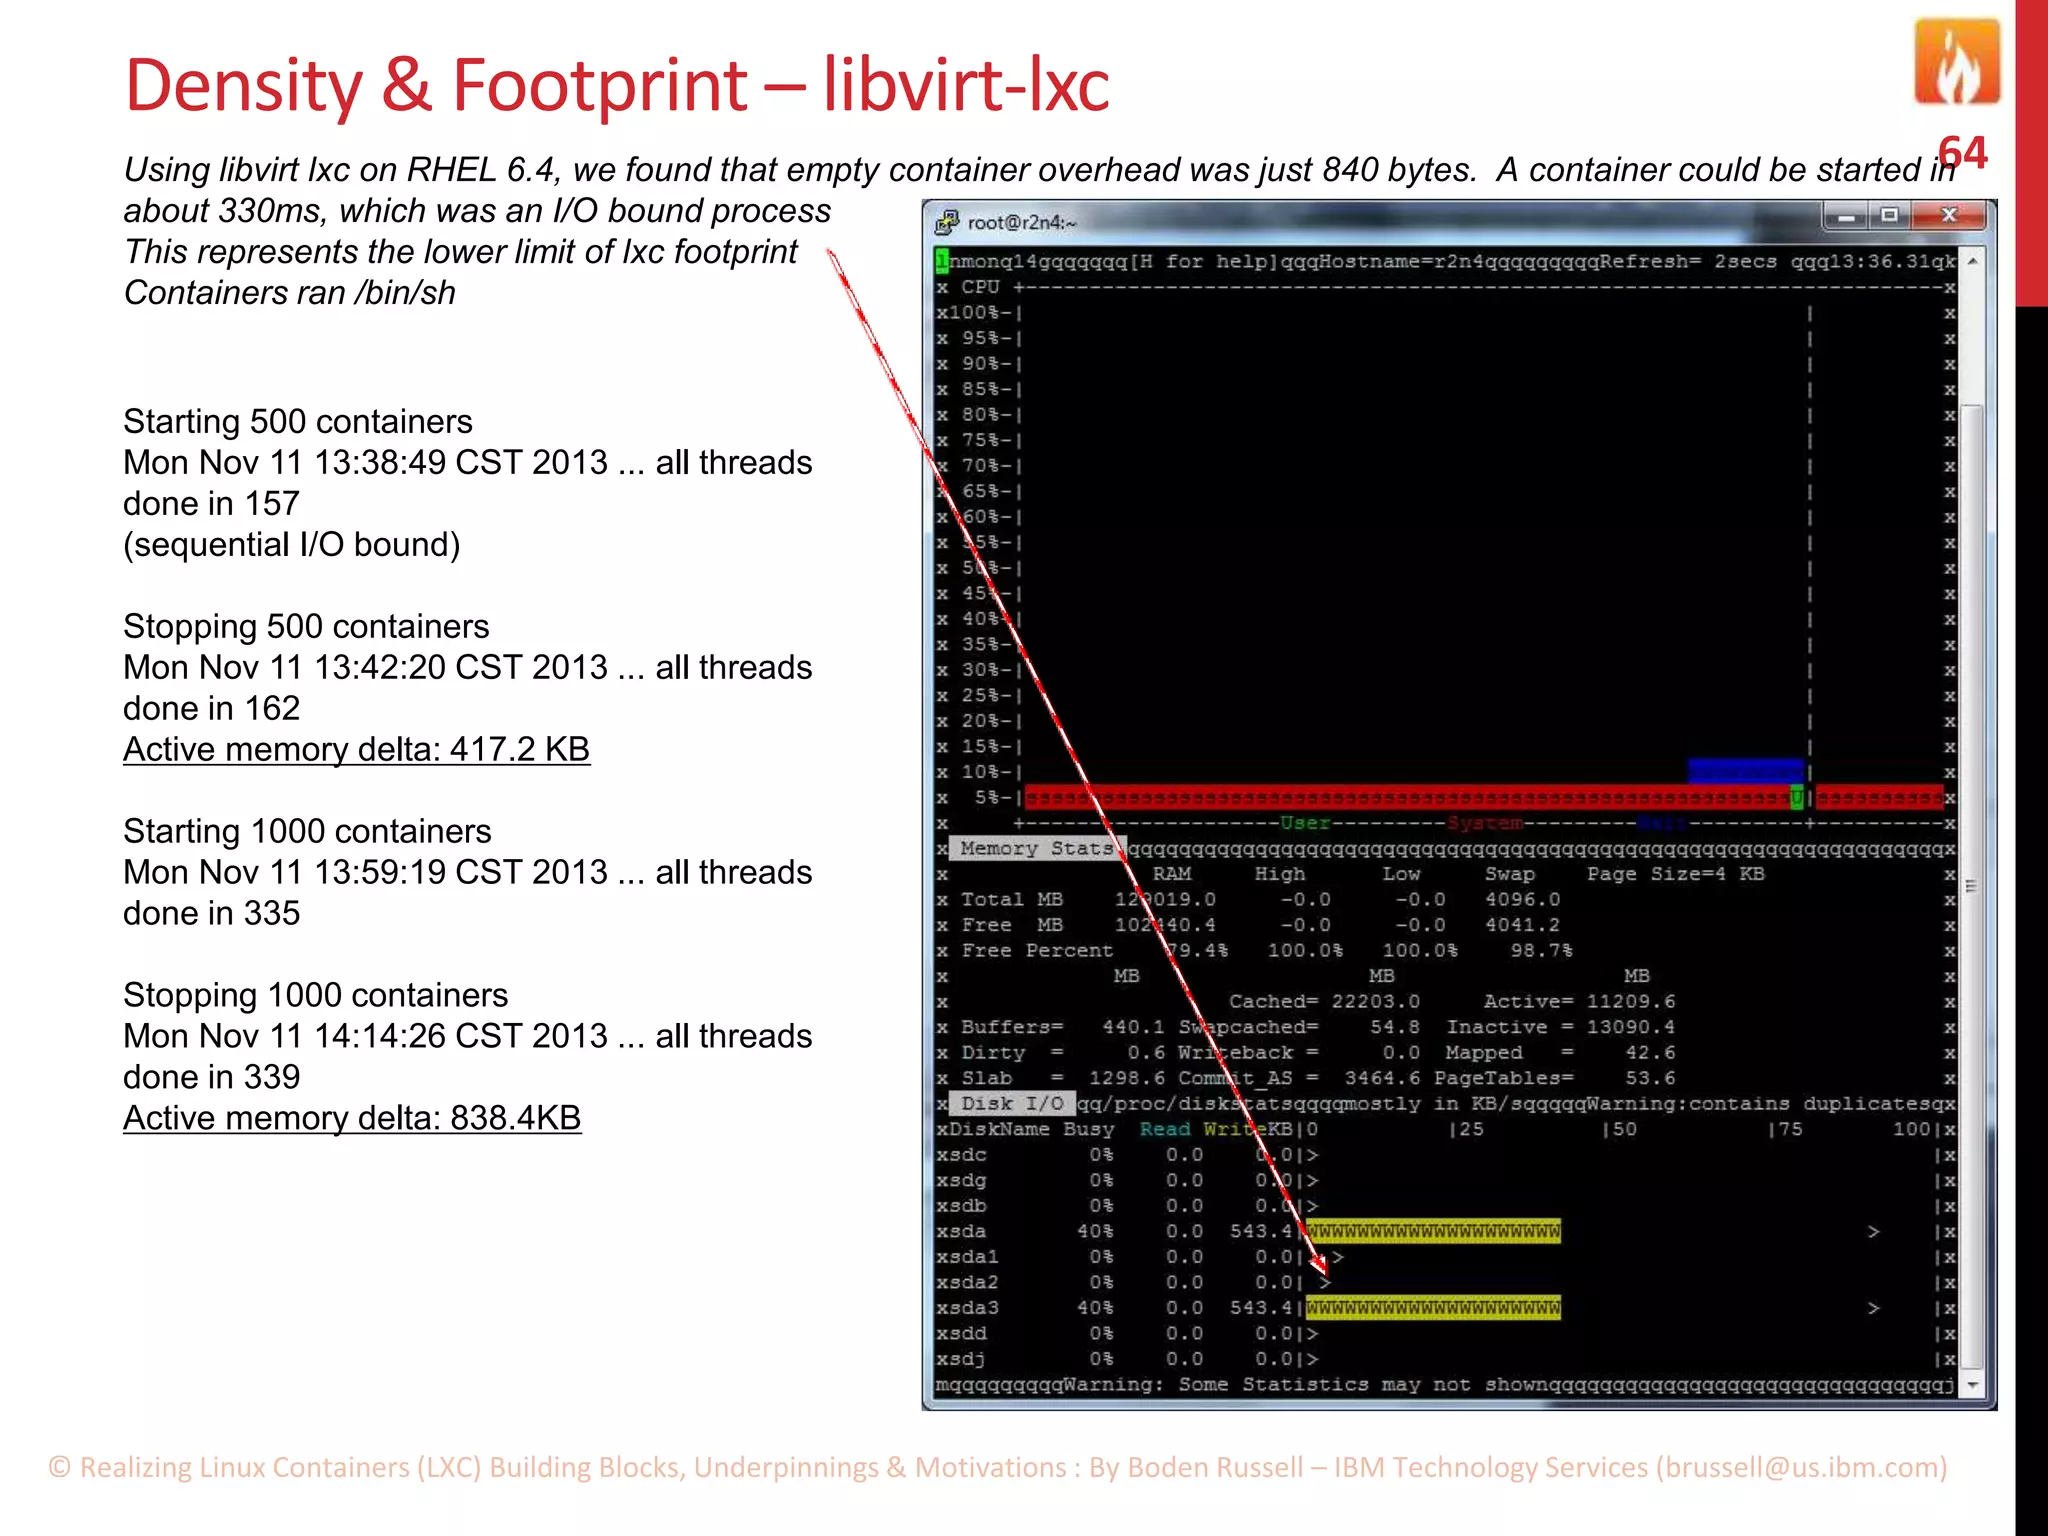Click the sdg disk row name

(967, 1181)
